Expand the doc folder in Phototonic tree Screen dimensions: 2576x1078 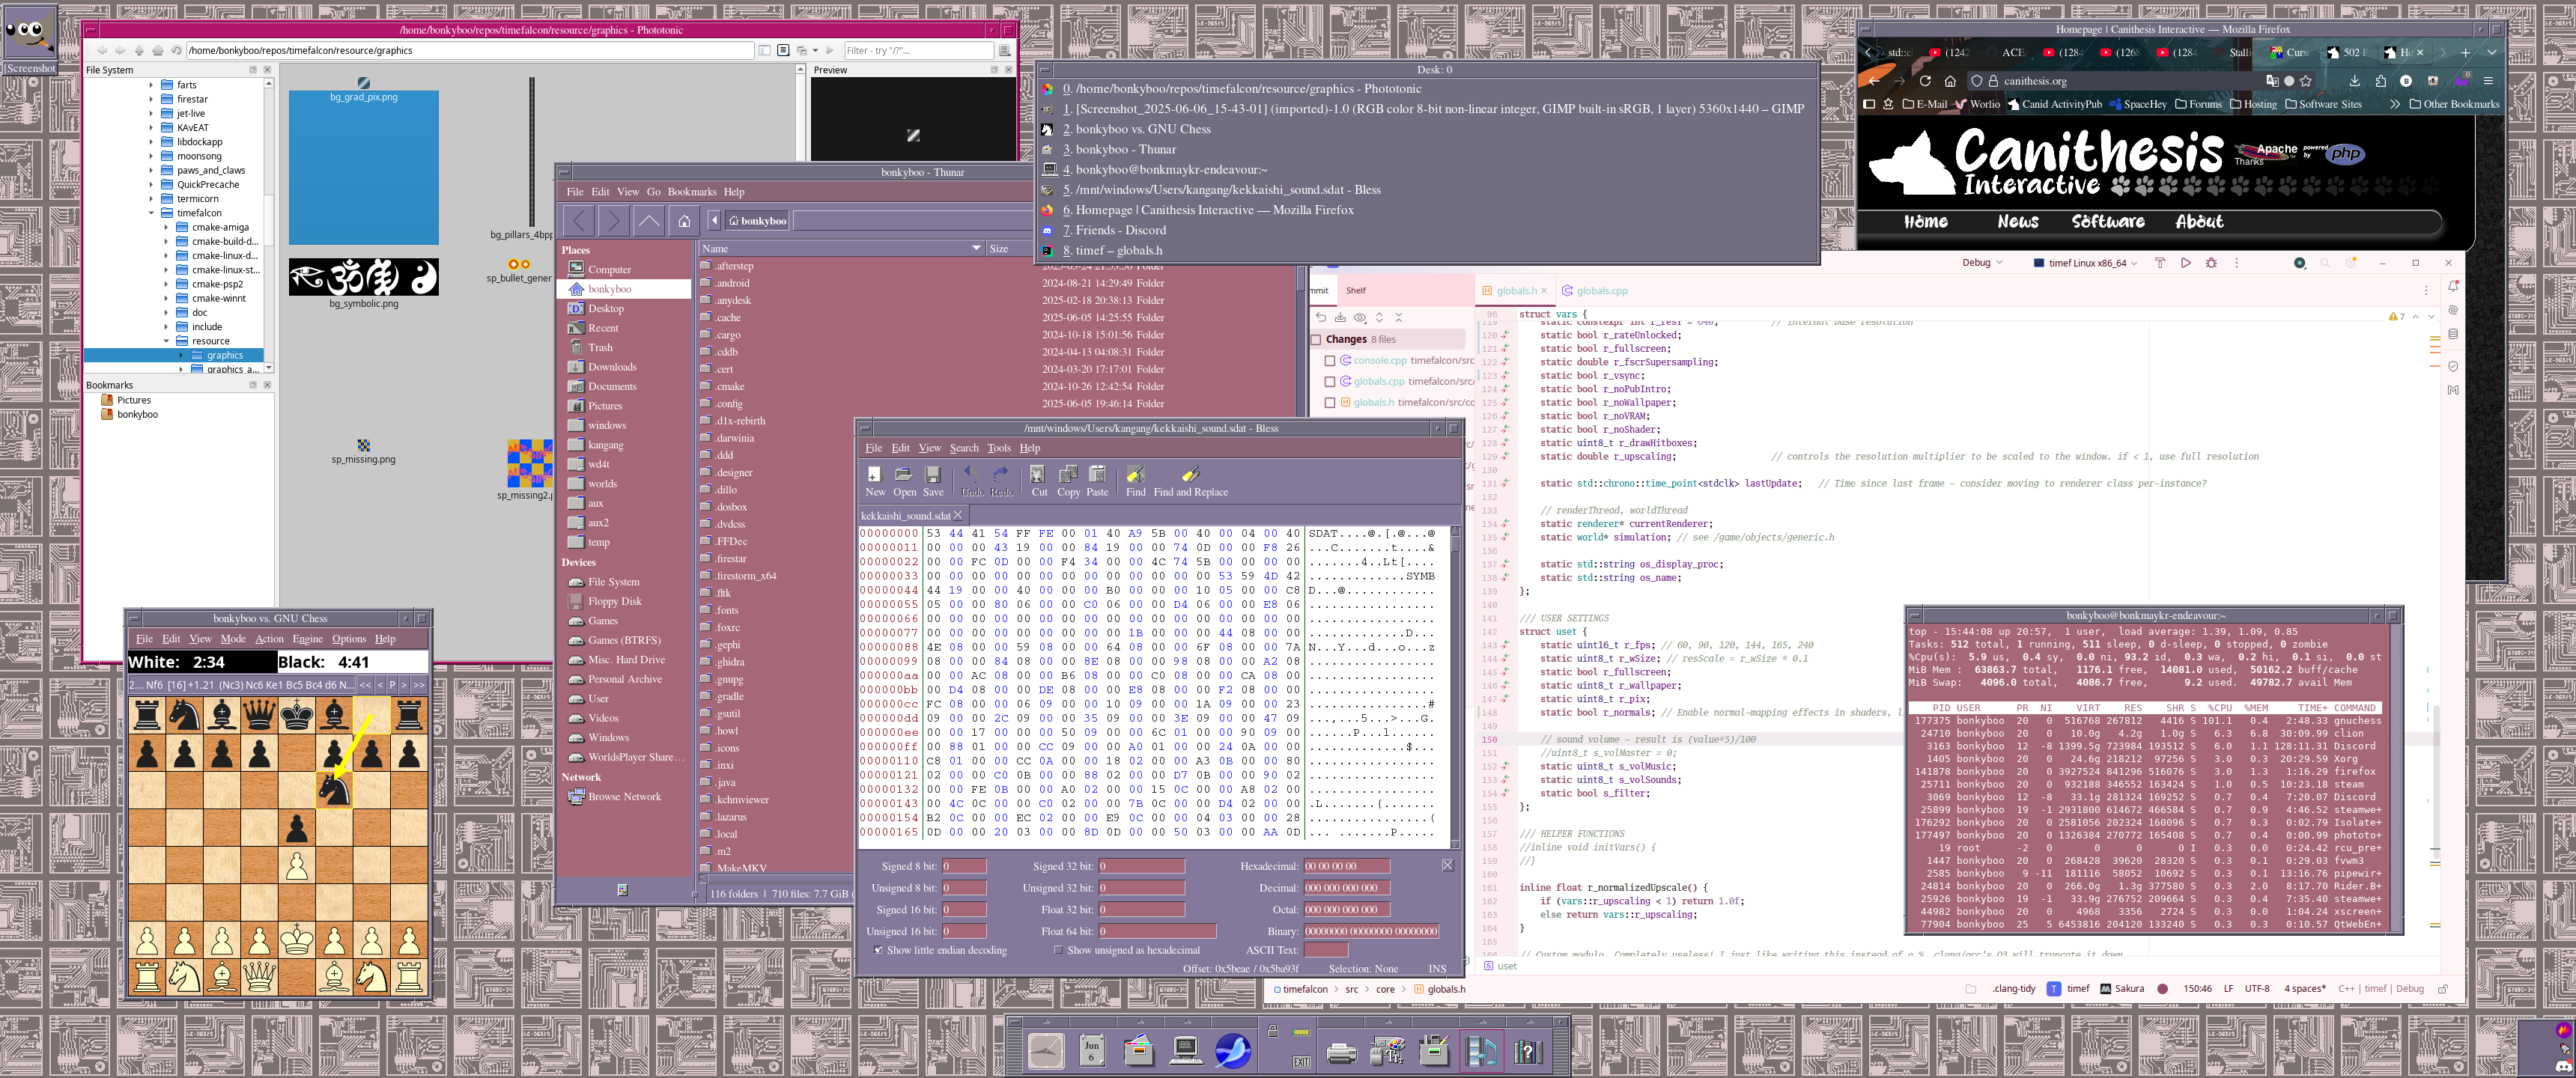point(166,312)
